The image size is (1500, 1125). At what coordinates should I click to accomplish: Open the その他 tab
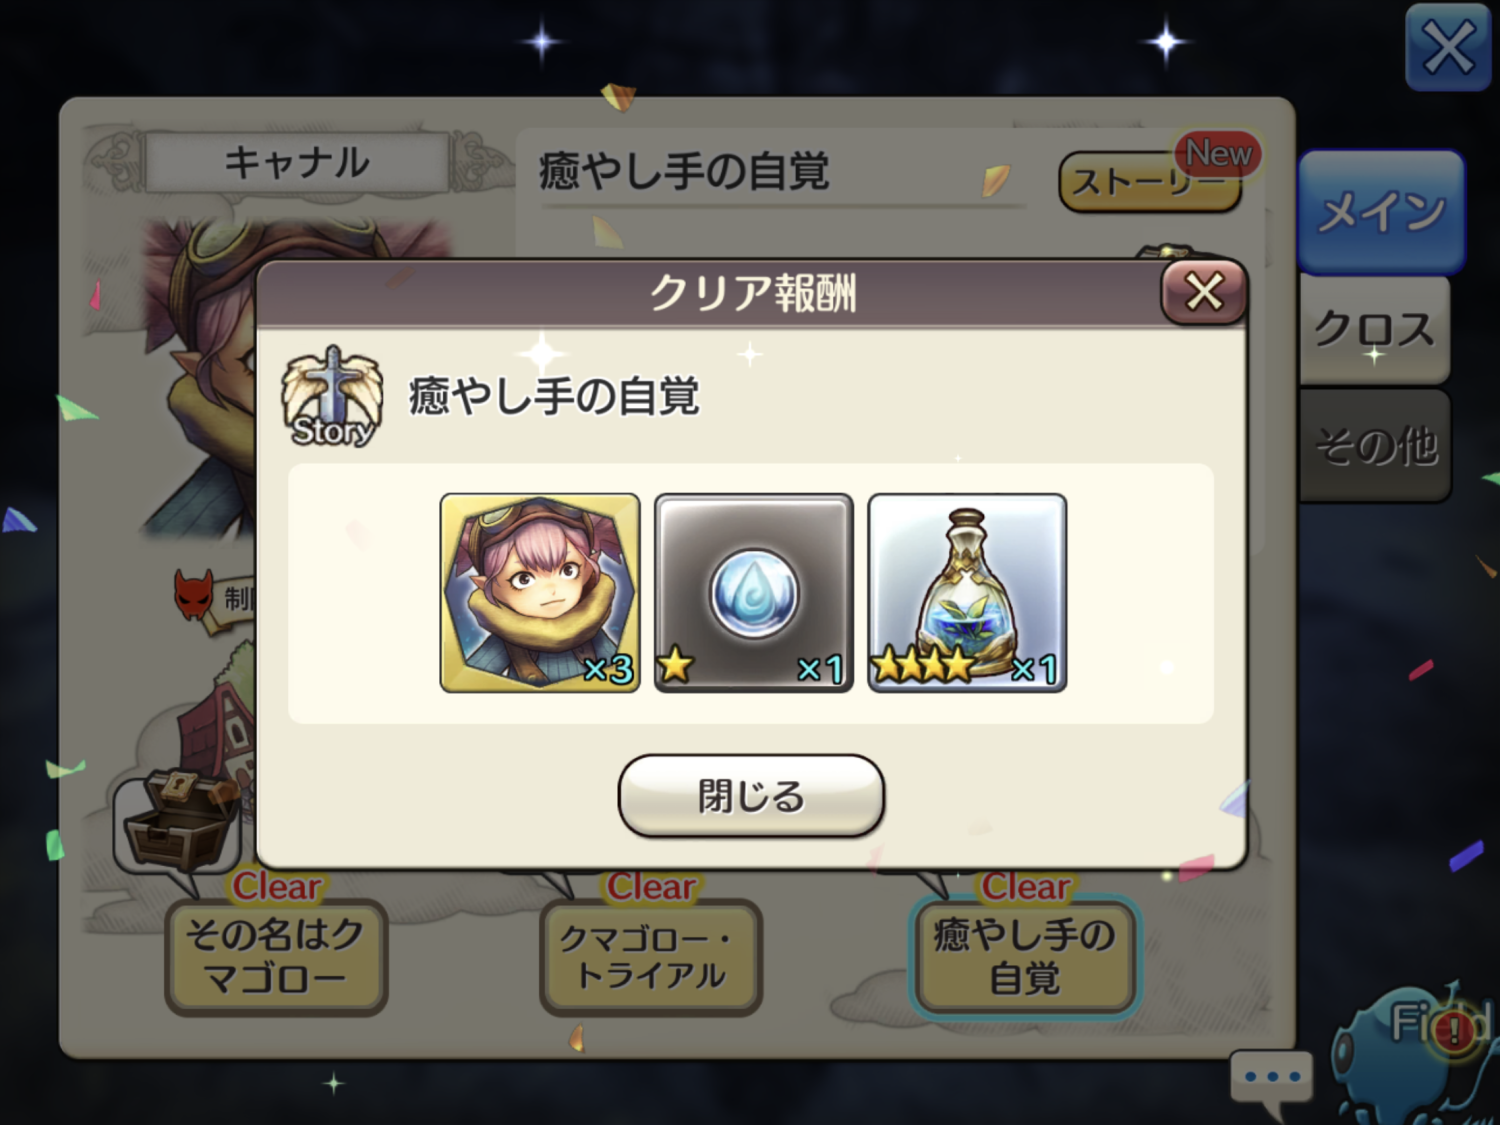[1375, 445]
